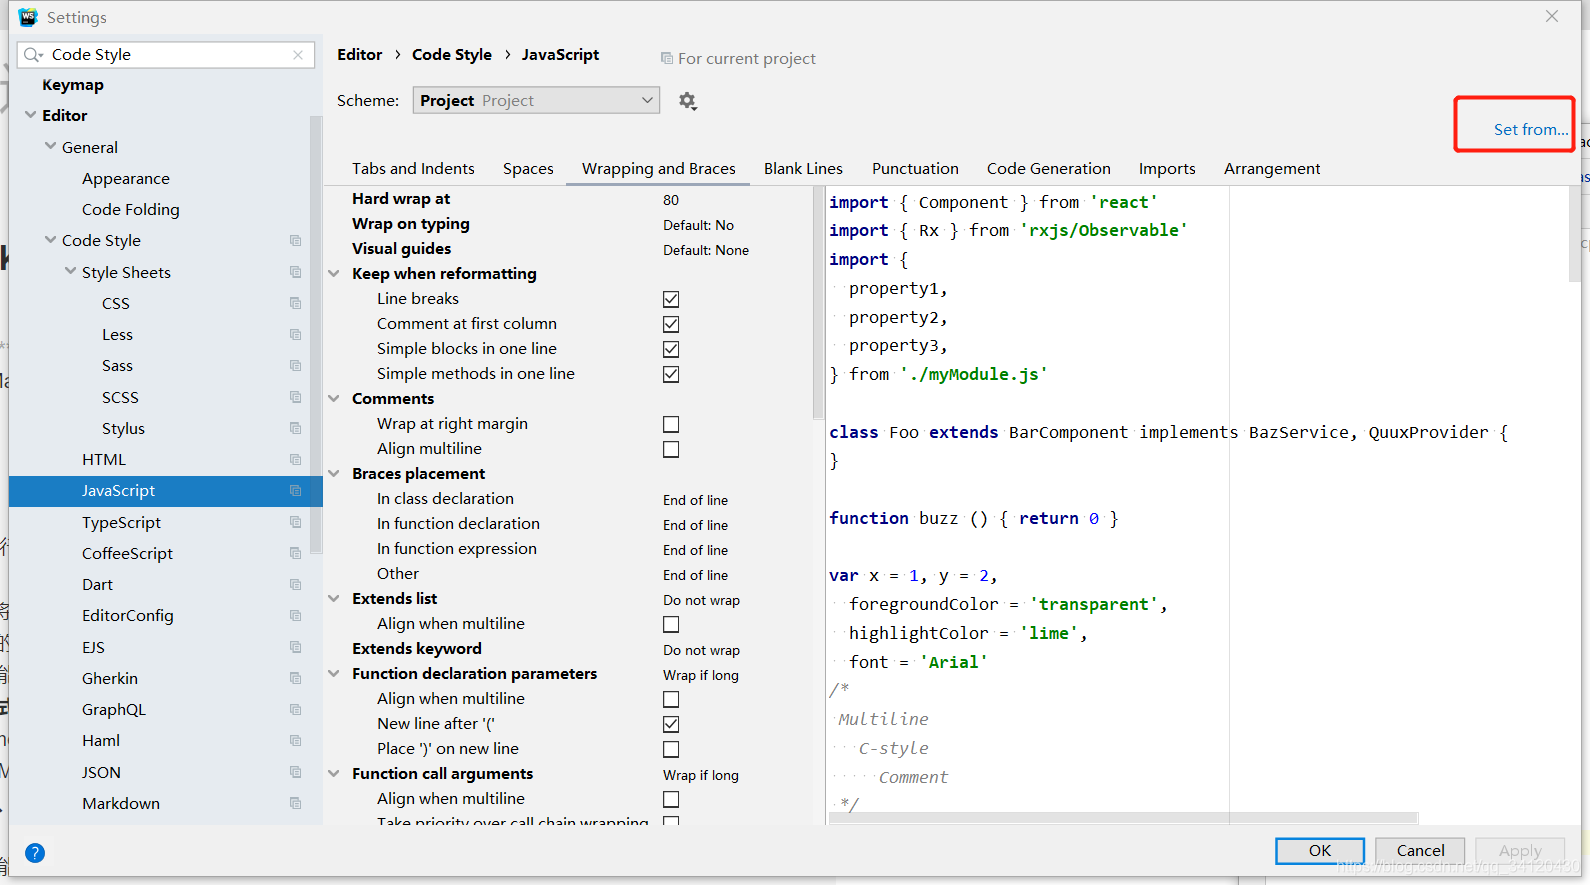This screenshot has height=885, width=1590.
Task: Toggle Line breaks checkbox
Action: 671,299
